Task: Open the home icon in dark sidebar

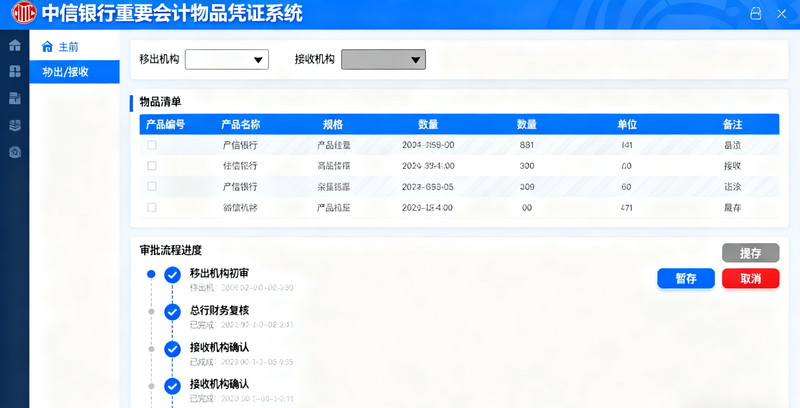Action: 15,45
